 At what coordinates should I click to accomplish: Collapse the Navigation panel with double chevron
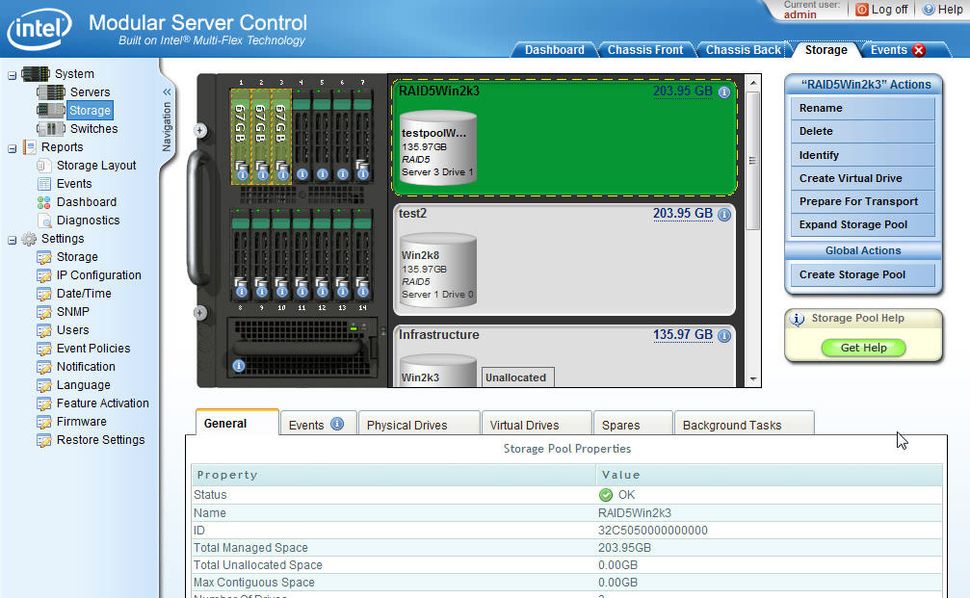pos(166,92)
